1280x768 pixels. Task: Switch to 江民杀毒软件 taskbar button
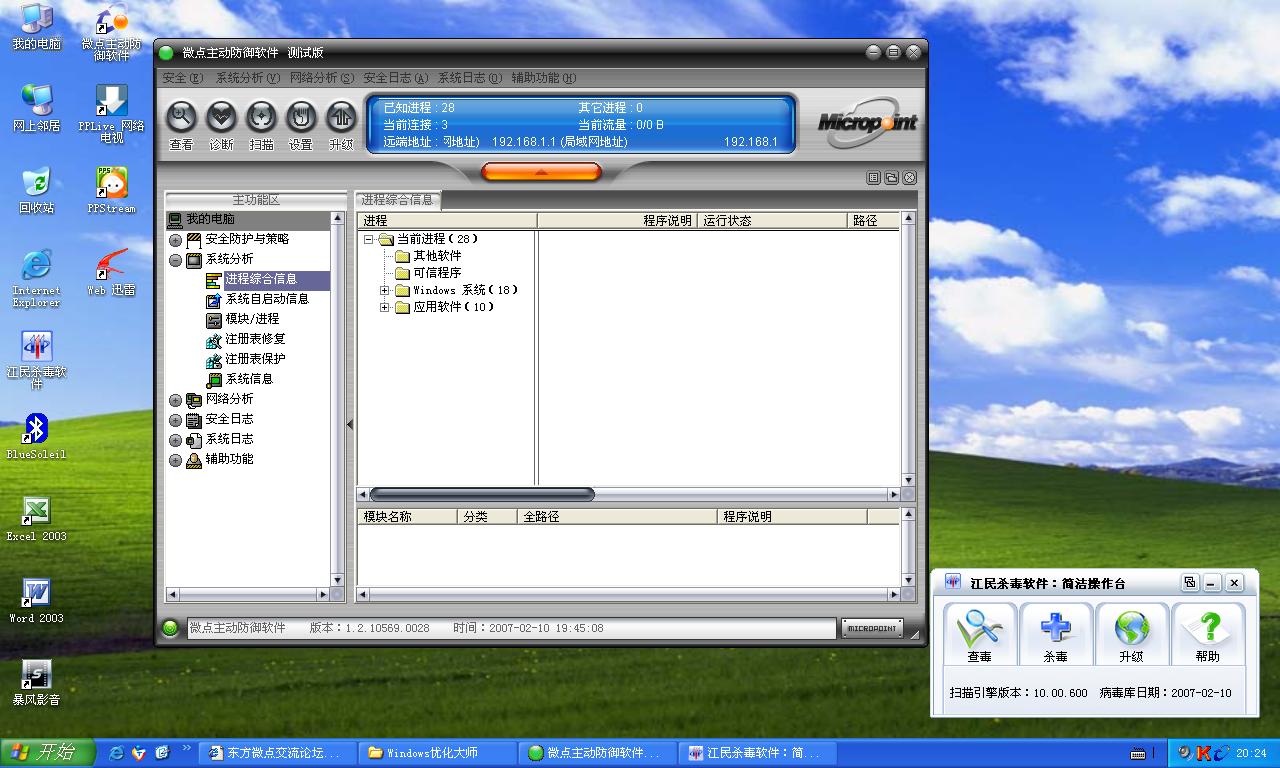tap(758, 753)
